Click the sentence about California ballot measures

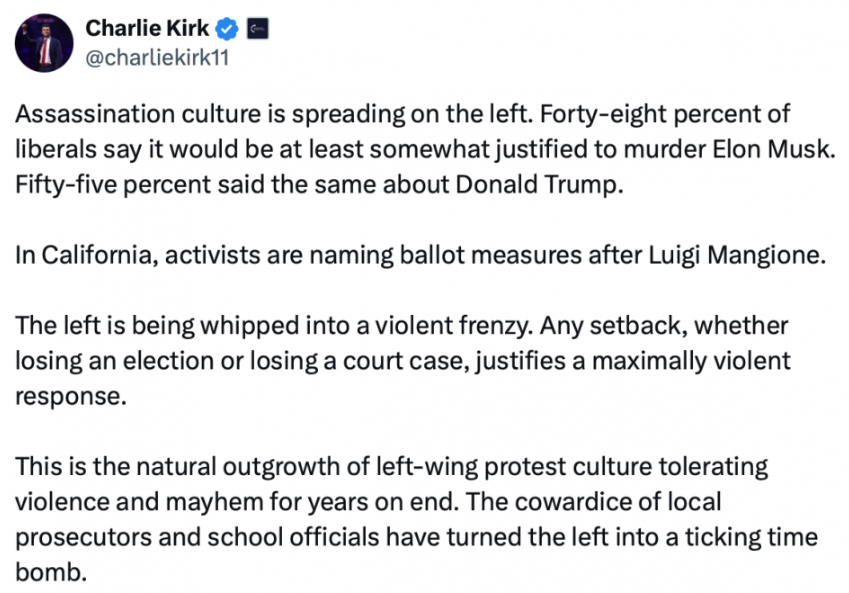click(421, 255)
